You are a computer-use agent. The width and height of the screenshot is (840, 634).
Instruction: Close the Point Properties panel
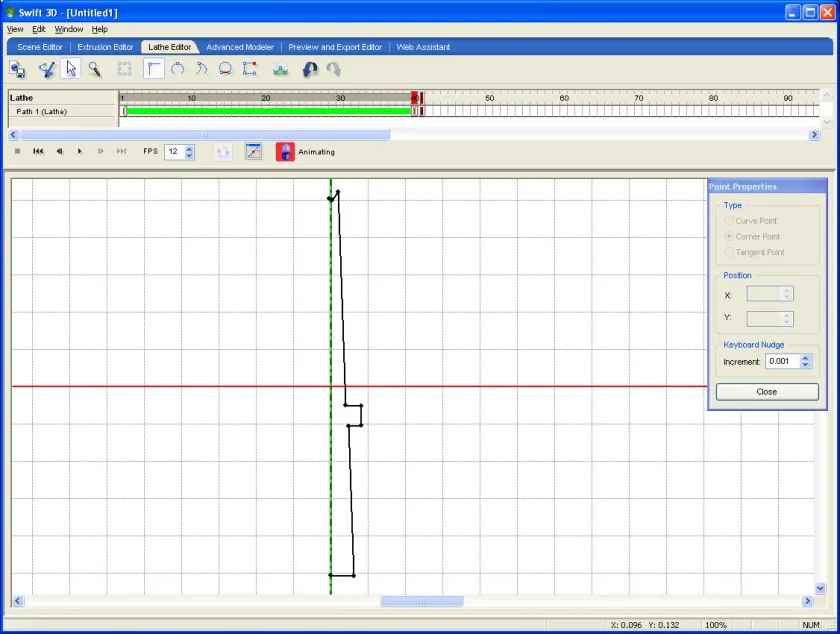767,392
